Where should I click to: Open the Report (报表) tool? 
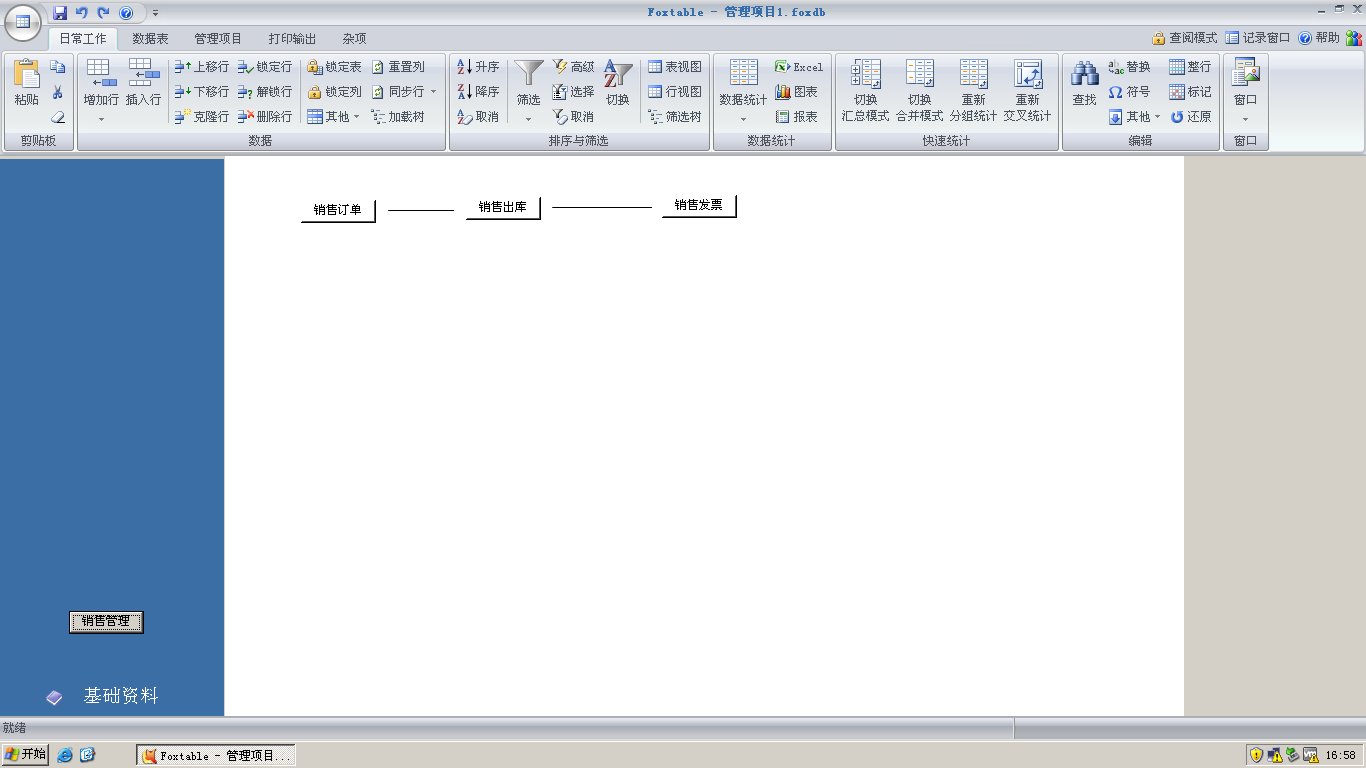pyautogui.click(x=797, y=117)
